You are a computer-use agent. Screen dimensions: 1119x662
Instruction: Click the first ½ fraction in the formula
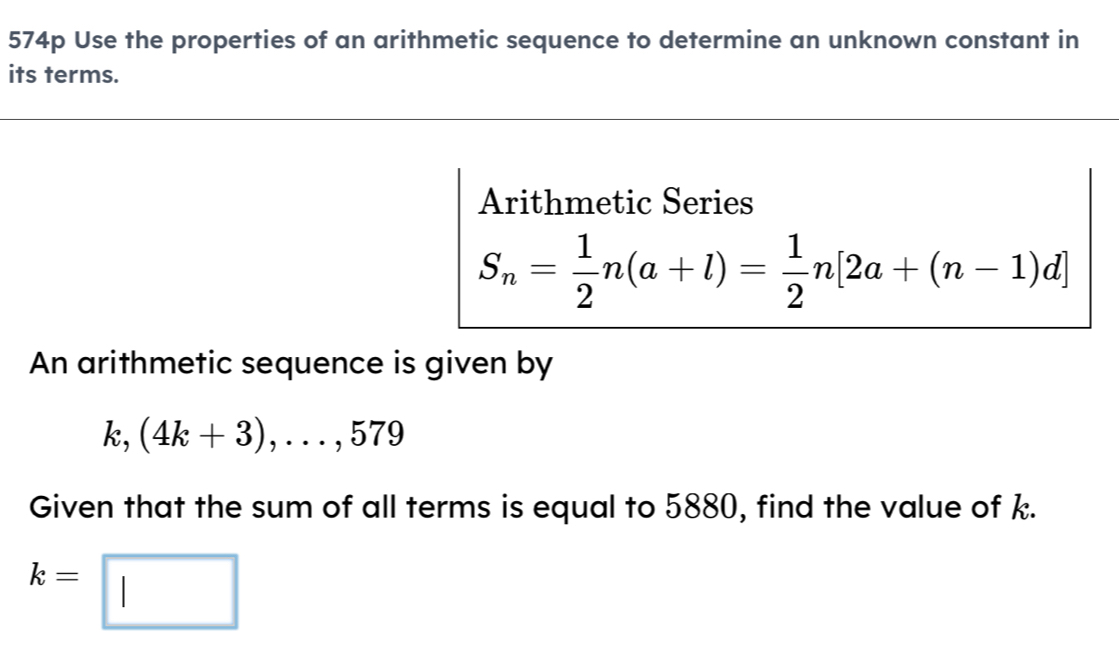585,266
